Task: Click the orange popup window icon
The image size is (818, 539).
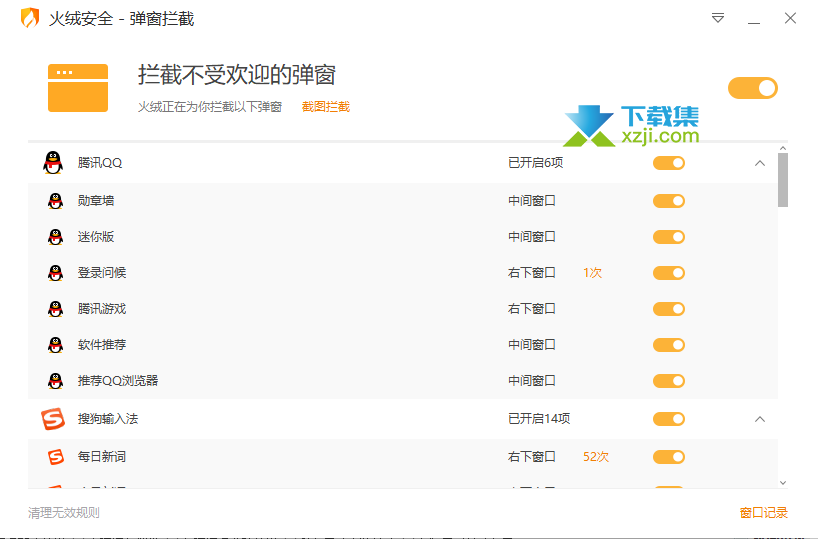Action: coord(78,88)
